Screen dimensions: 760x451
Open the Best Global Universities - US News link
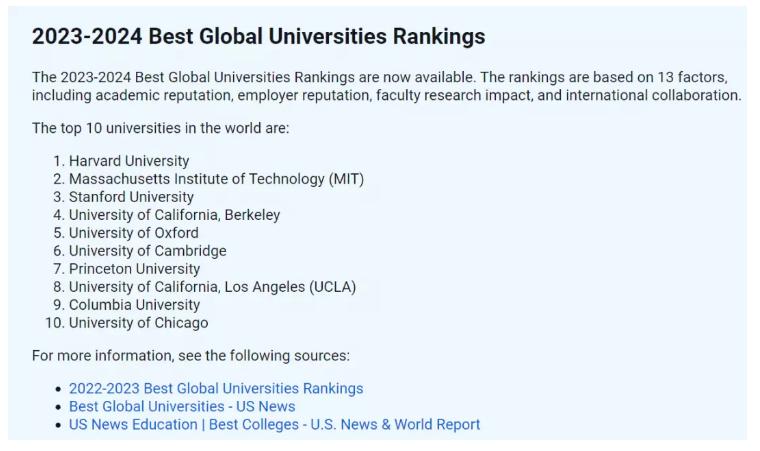pos(182,406)
